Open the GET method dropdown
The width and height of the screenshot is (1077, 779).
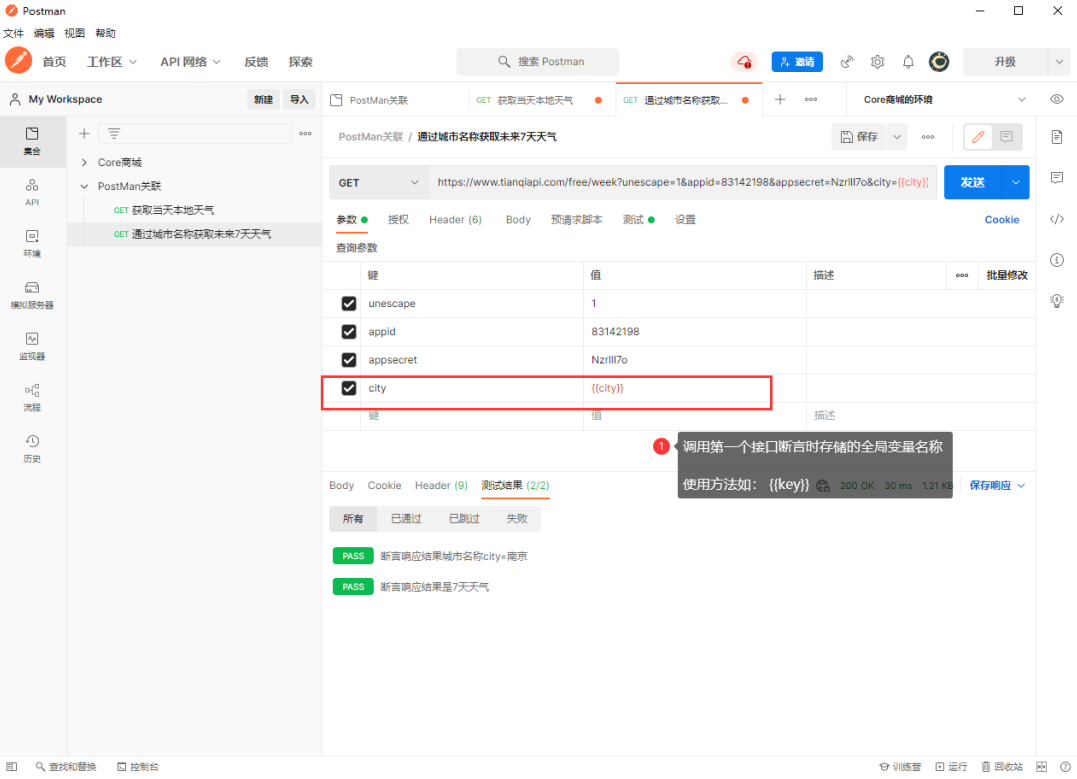[378, 183]
